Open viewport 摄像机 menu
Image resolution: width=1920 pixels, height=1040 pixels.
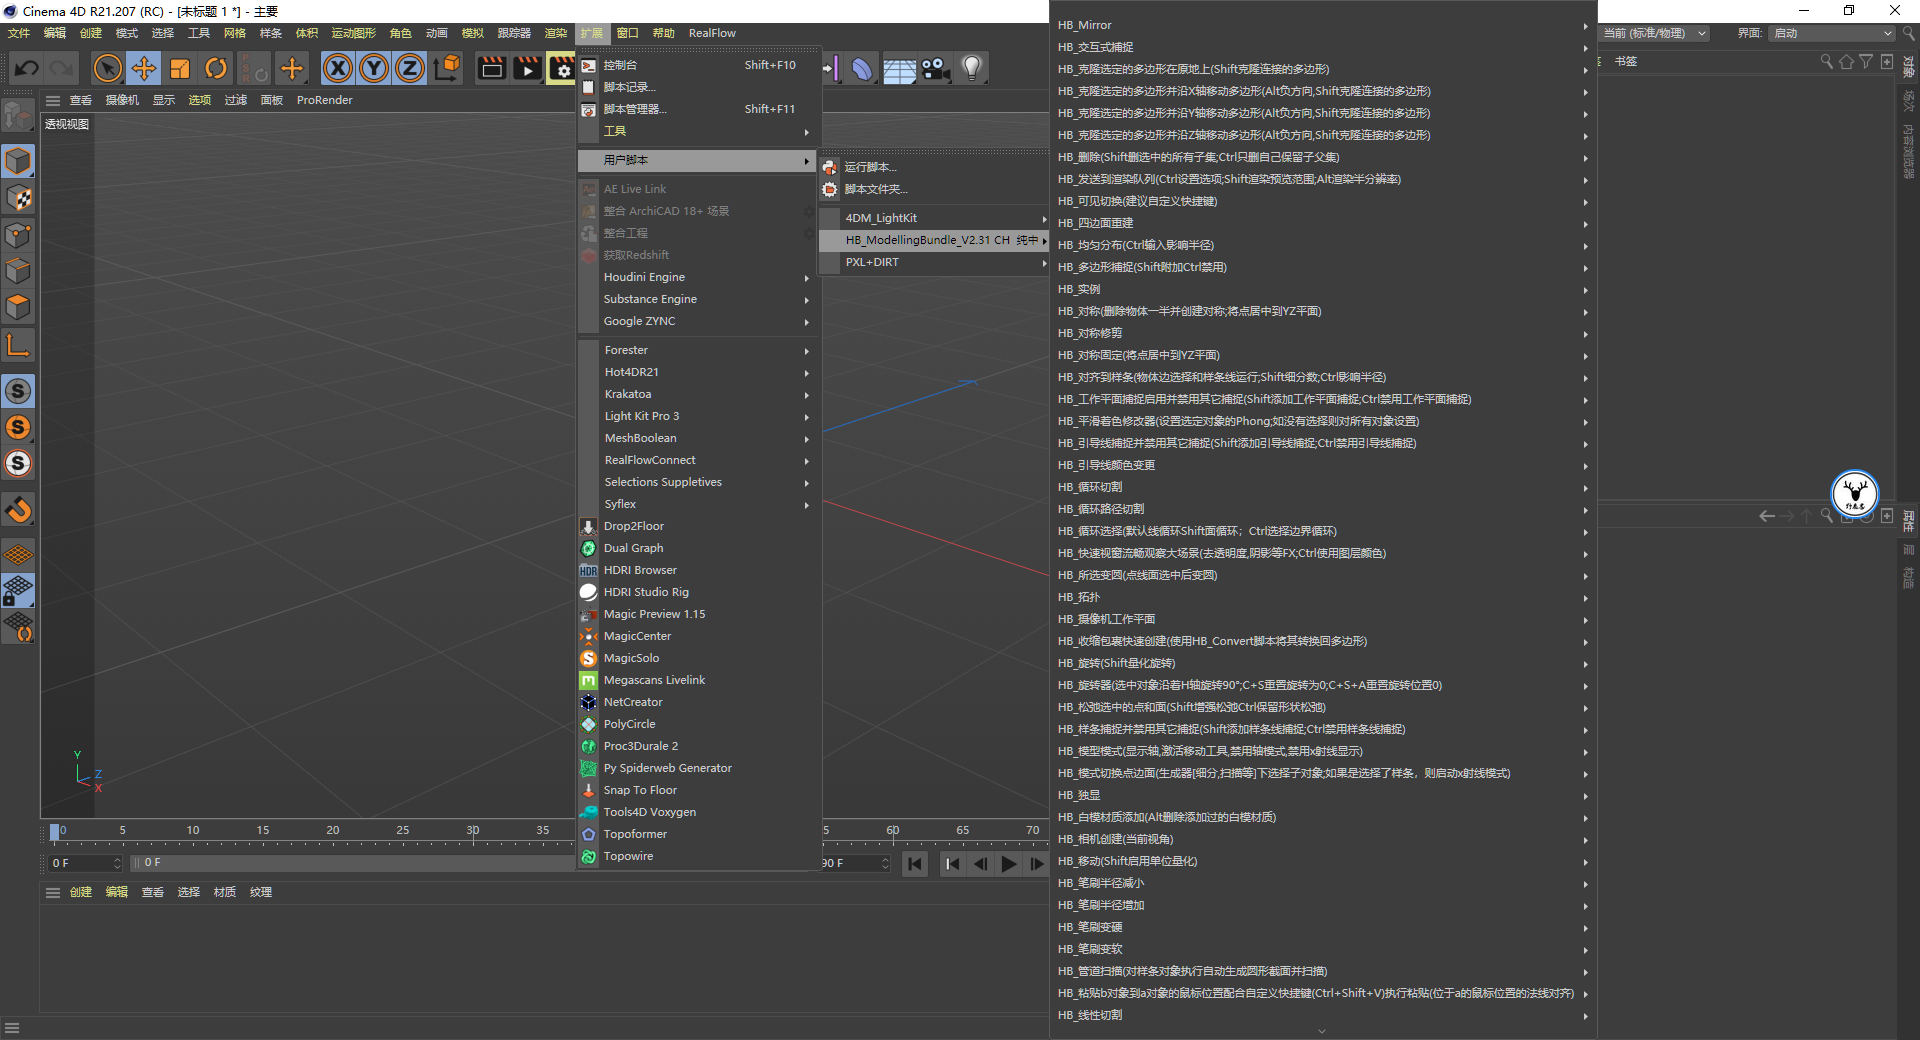point(122,100)
